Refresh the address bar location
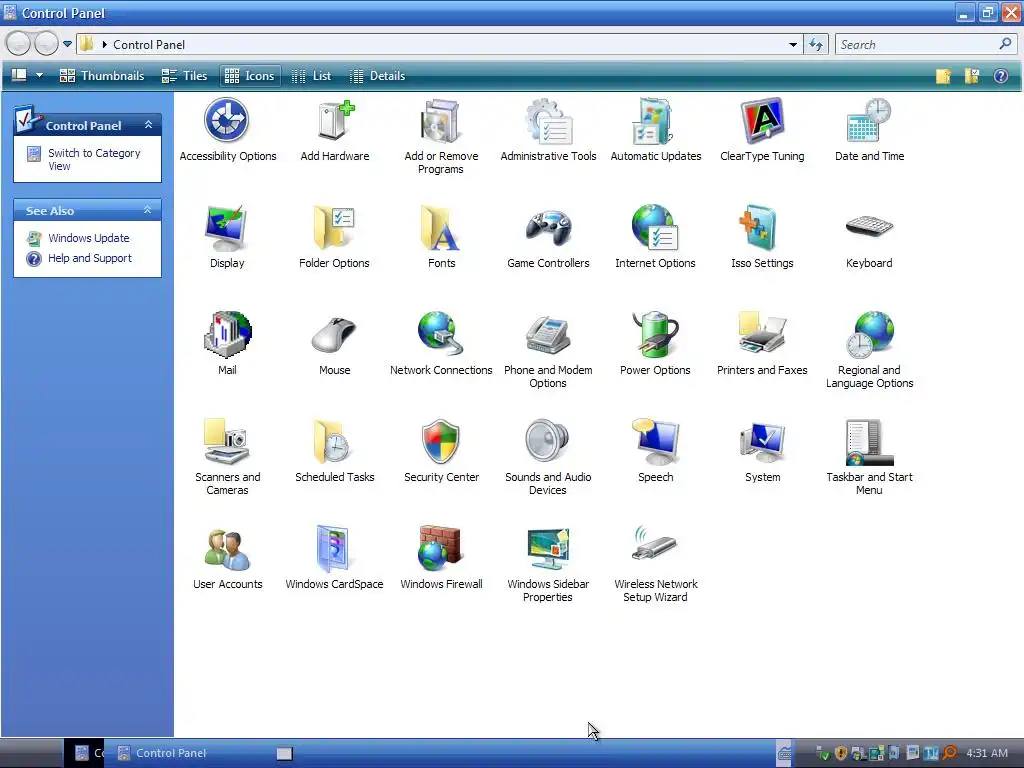The height and width of the screenshot is (768, 1024). tap(816, 44)
